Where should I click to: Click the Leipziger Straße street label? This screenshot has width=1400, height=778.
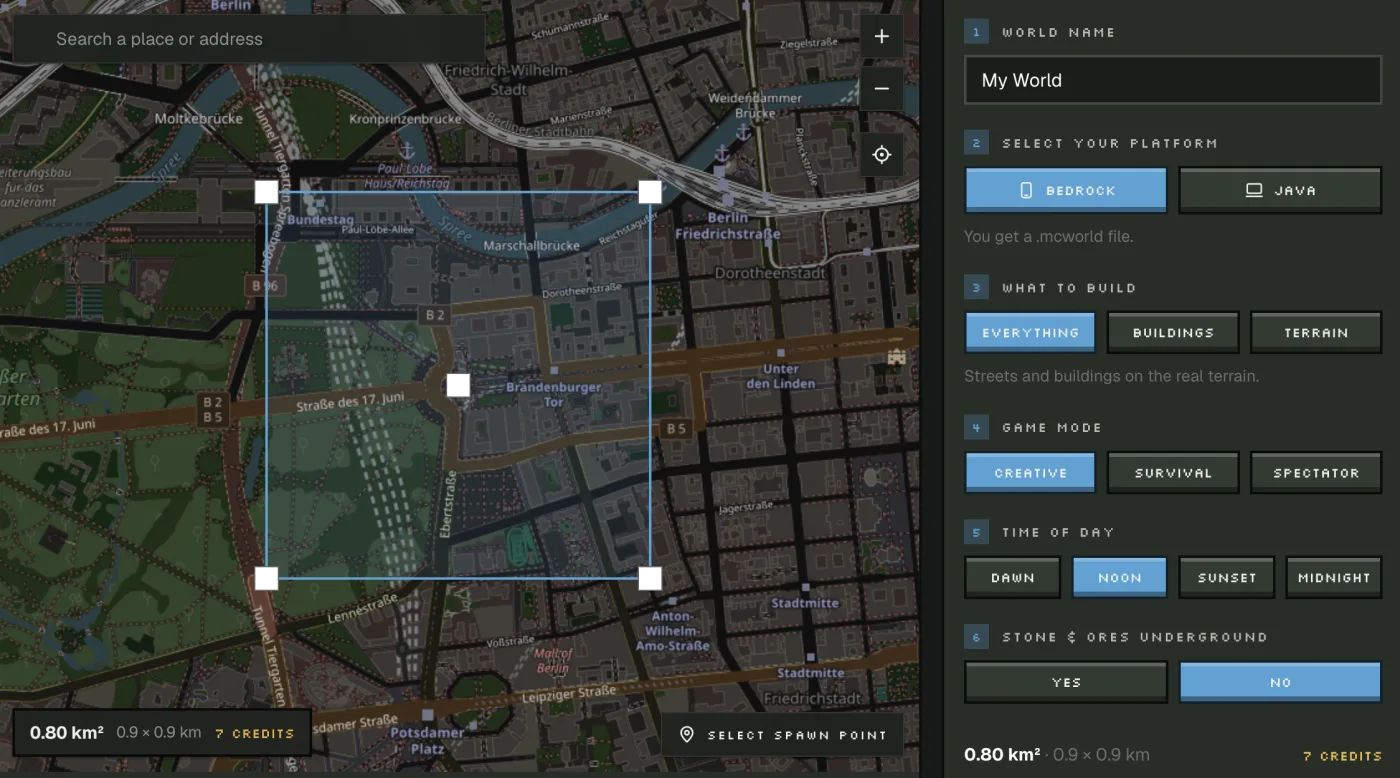tap(569, 693)
